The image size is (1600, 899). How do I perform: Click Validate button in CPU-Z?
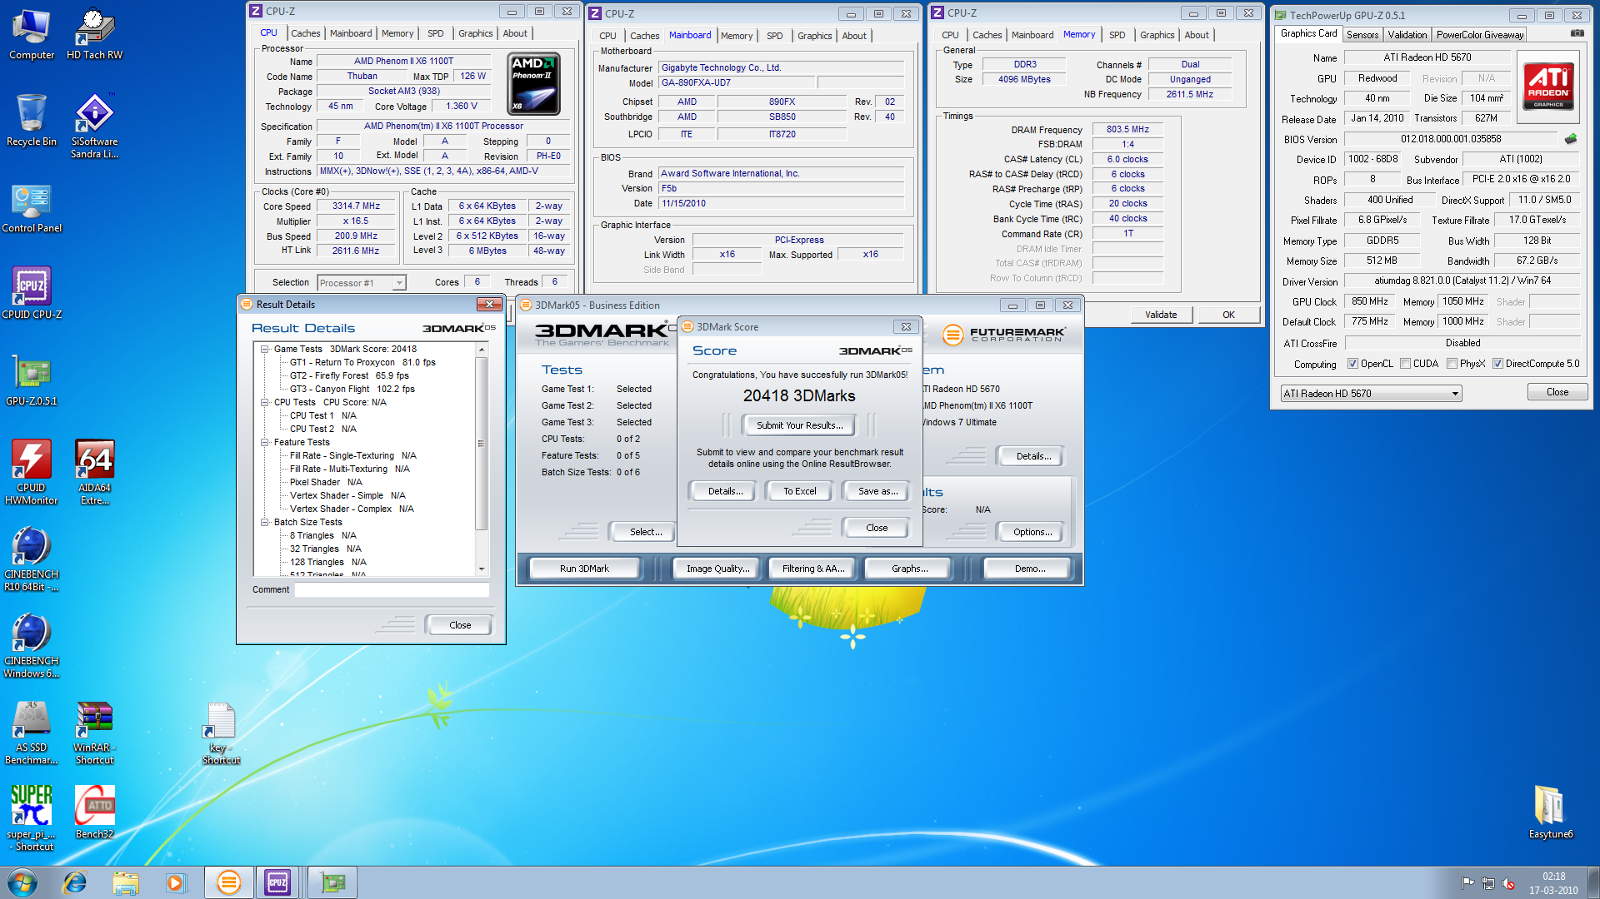point(1161,315)
